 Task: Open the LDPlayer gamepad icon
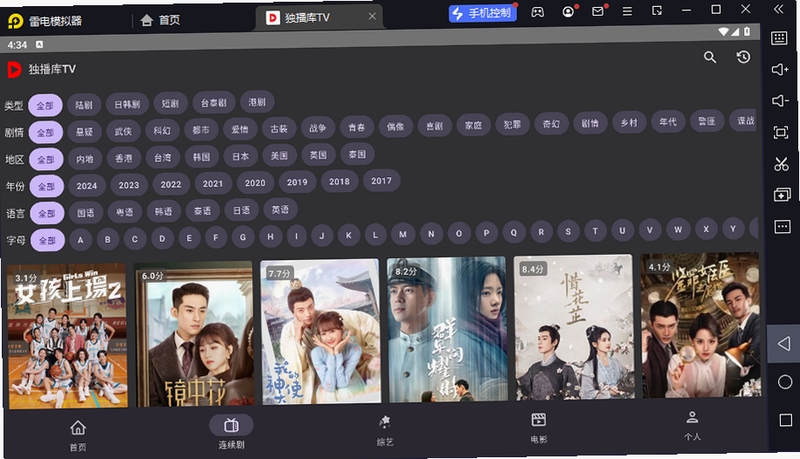pos(538,12)
